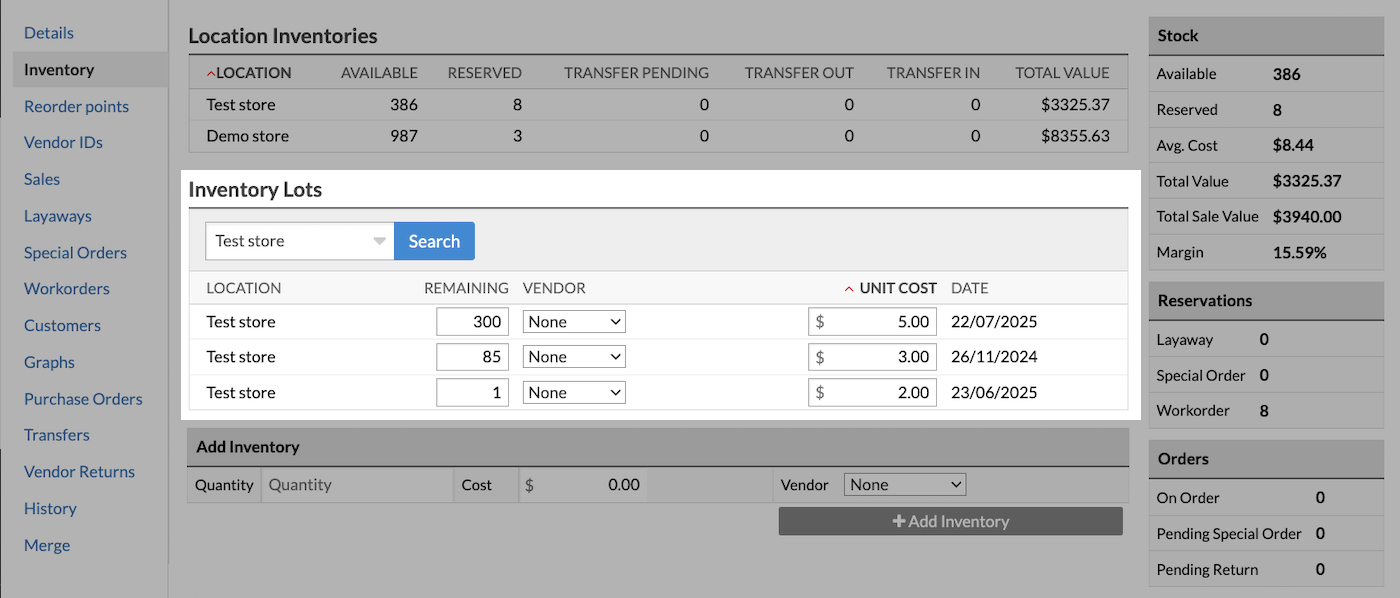Click the Add Inventory button

point(950,521)
